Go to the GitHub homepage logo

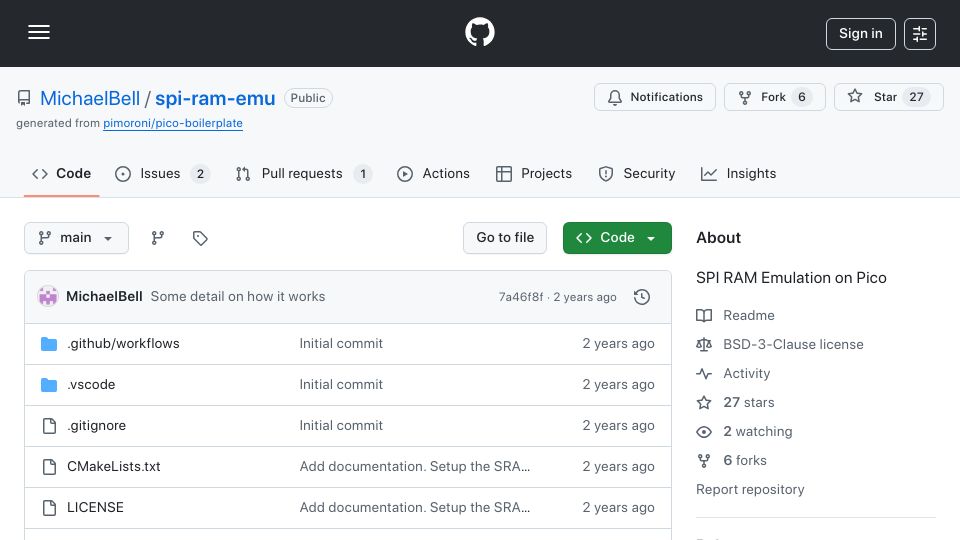[479, 32]
